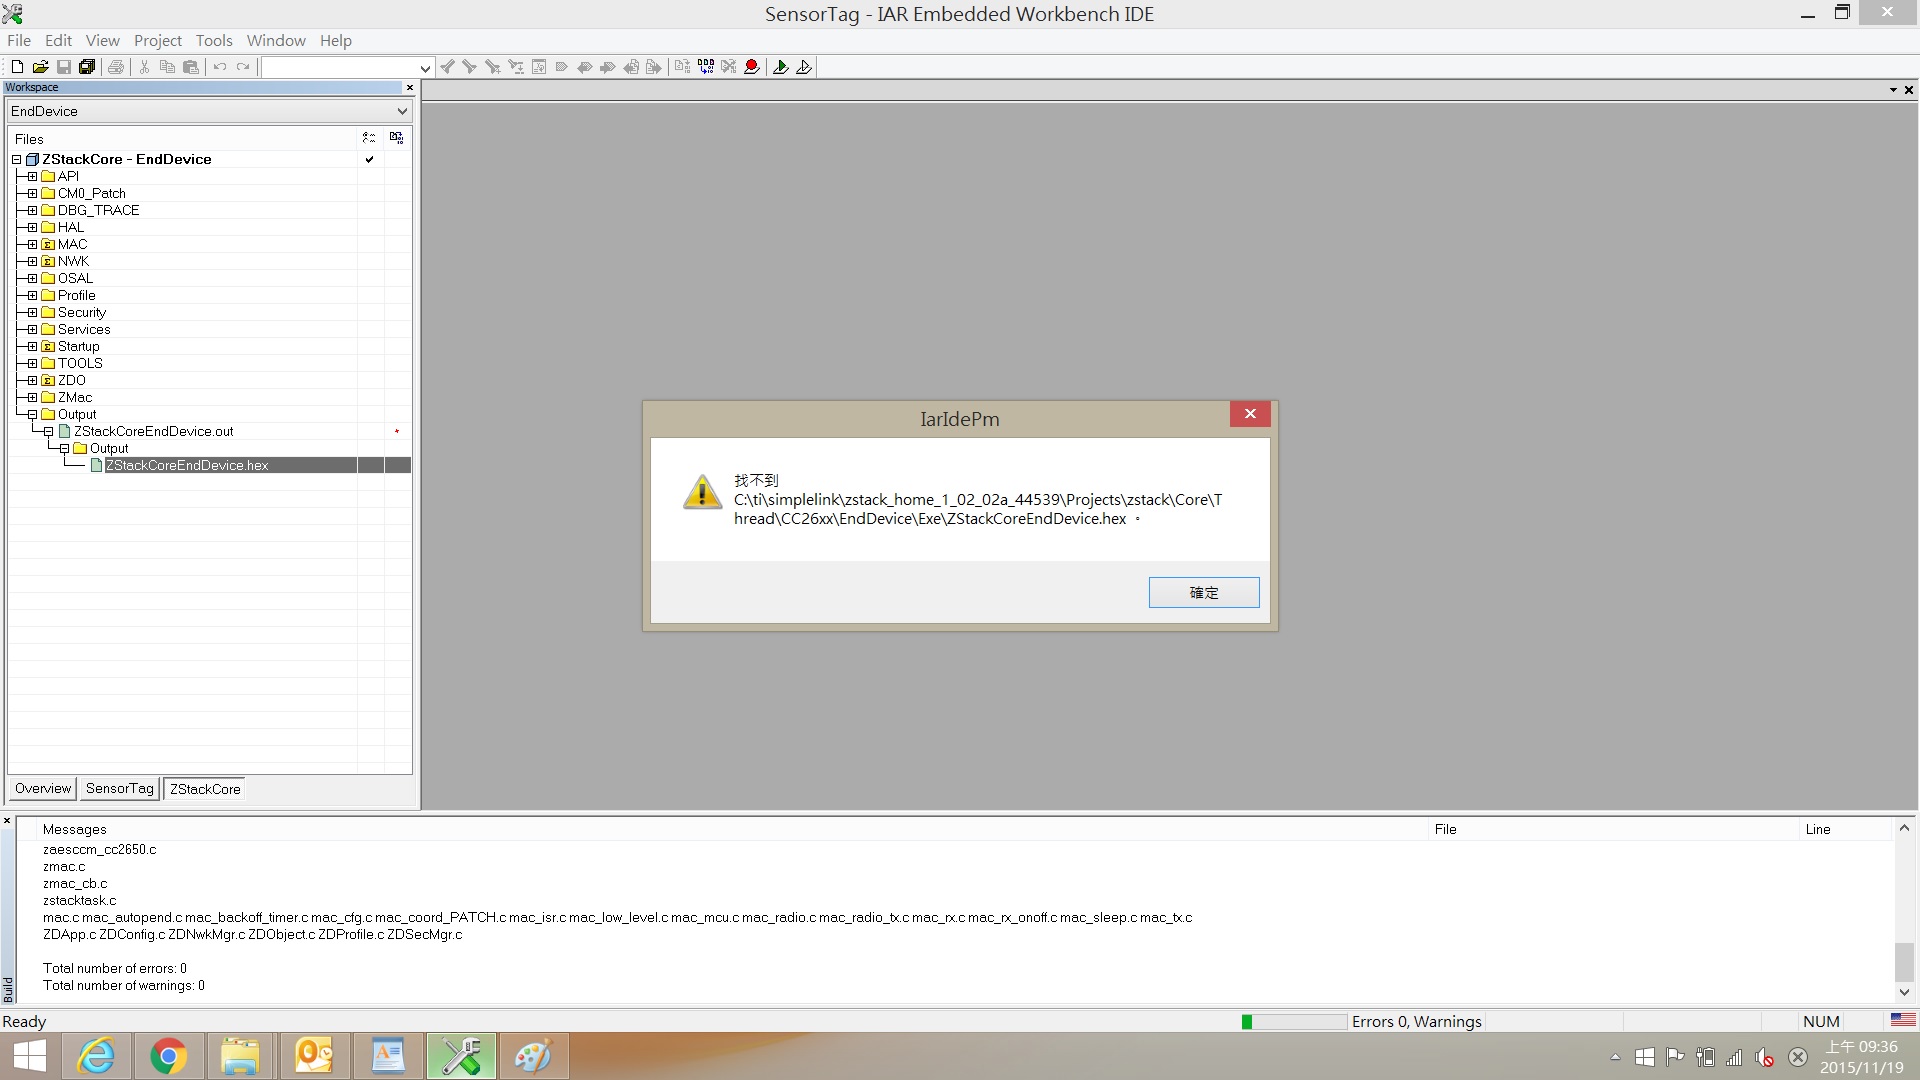Click the Compile toolbar icon

pos(682,67)
